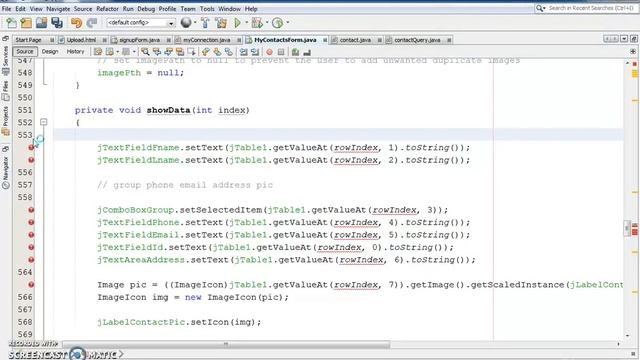The width and height of the screenshot is (640, 360).
Task: Click the horizontal scrollbar thumb of the editor
Action: pyautogui.click(x=226, y=344)
